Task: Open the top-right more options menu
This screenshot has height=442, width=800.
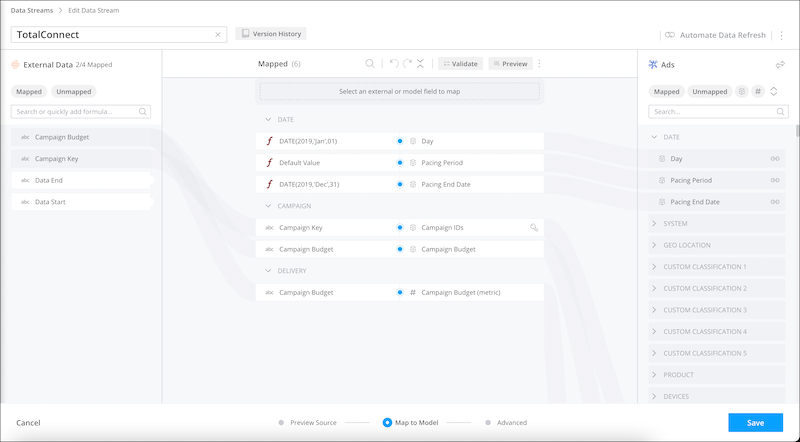Action: point(782,35)
